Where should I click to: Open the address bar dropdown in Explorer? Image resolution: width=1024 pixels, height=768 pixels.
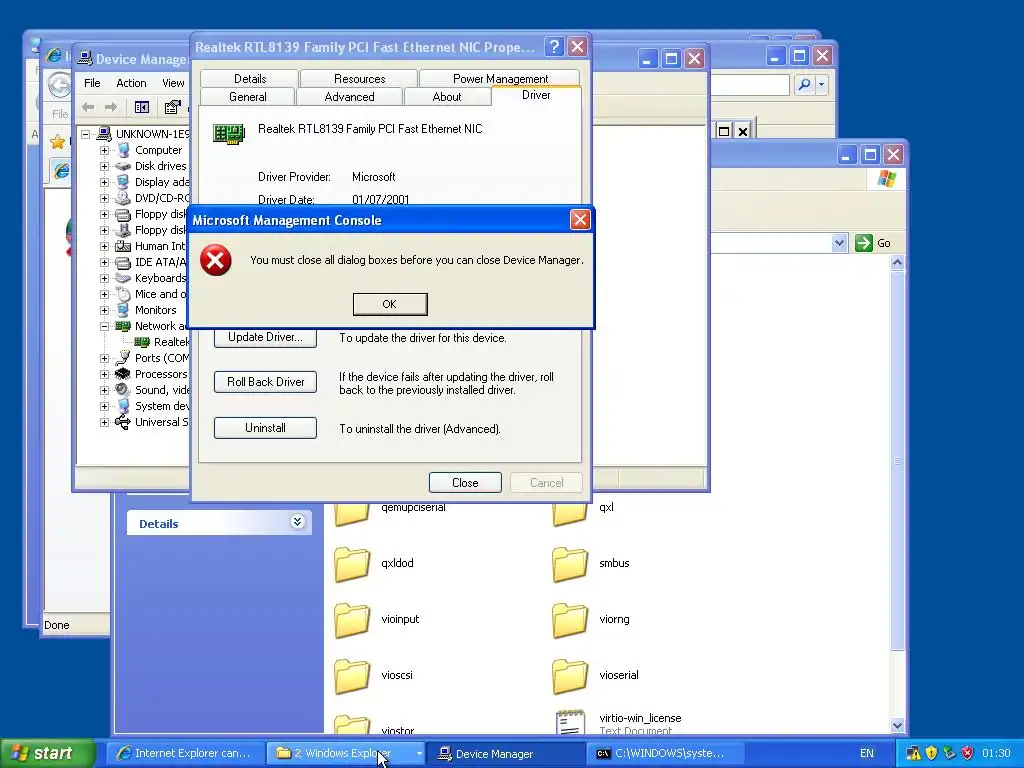click(x=839, y=243)
